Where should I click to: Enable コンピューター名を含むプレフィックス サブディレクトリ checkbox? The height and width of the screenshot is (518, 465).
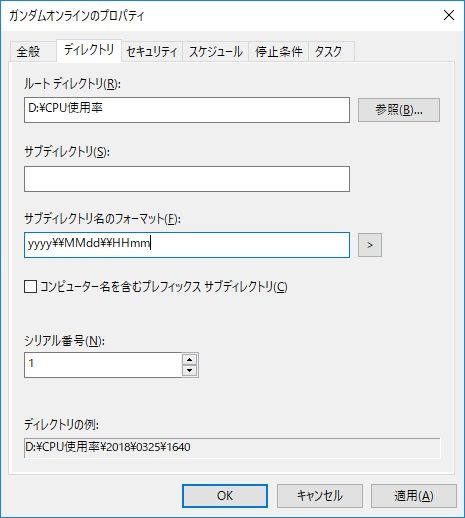30,287
